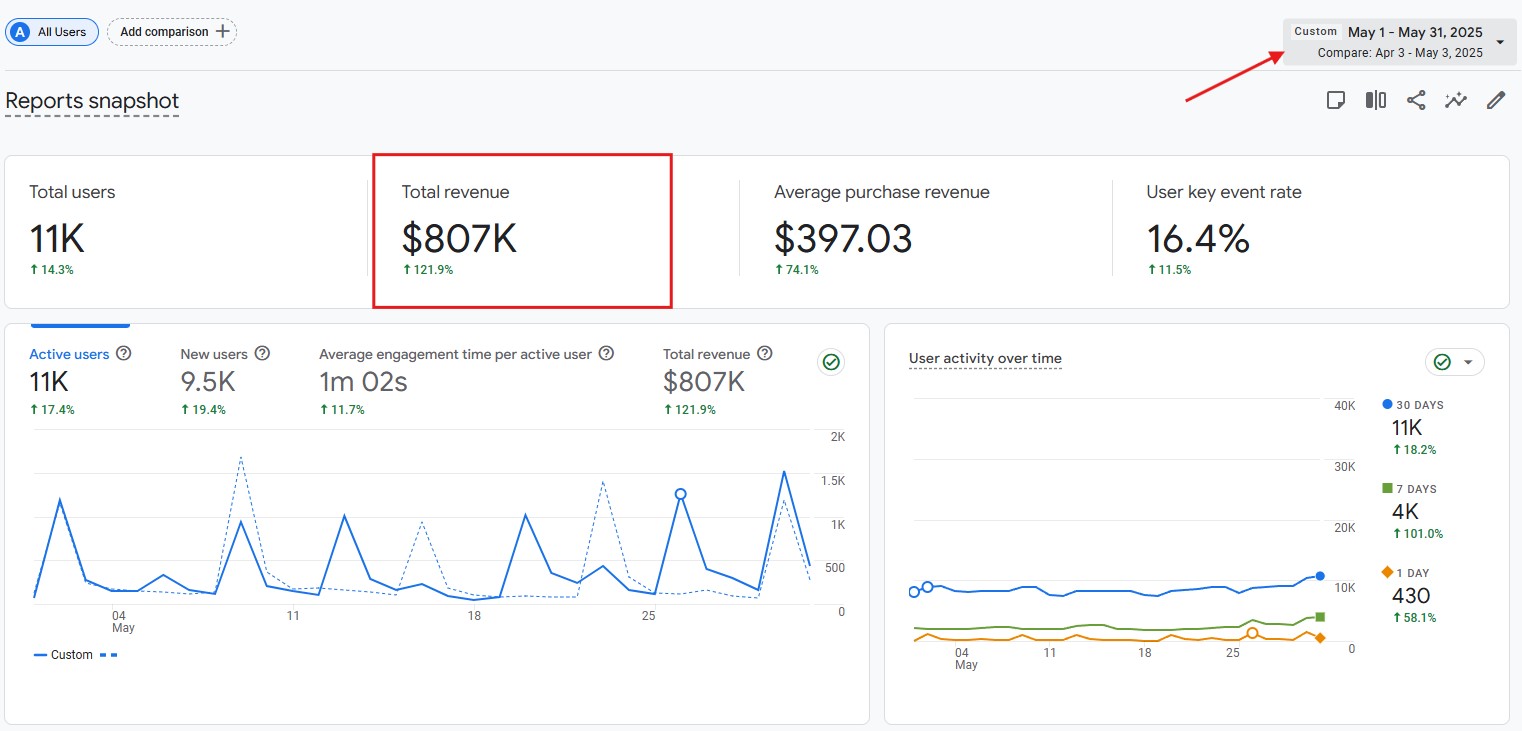
Task: Open the date range picker dropdown arrow
Action: pos(1500,42)
